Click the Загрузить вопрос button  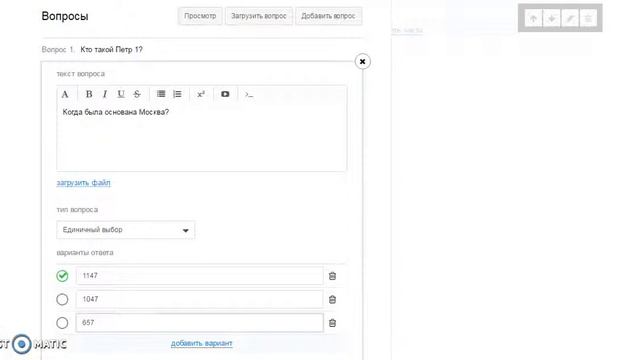point(259,16)
